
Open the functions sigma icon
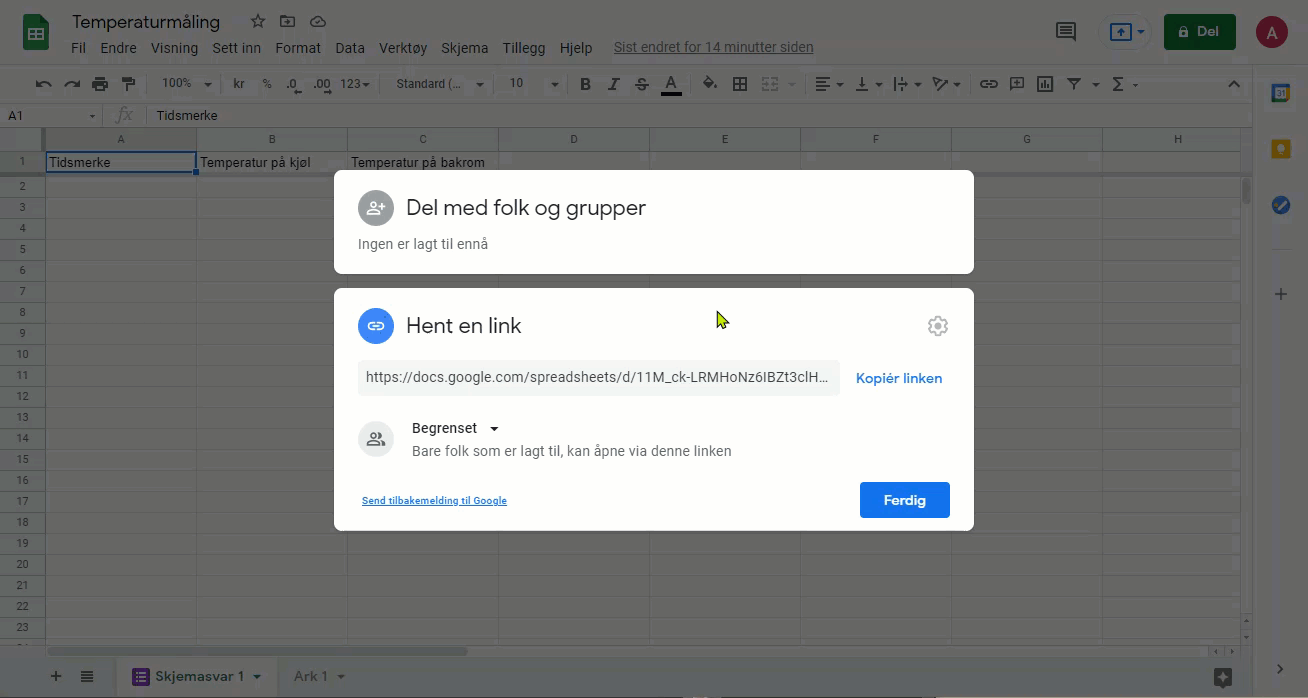[1118, 84]
